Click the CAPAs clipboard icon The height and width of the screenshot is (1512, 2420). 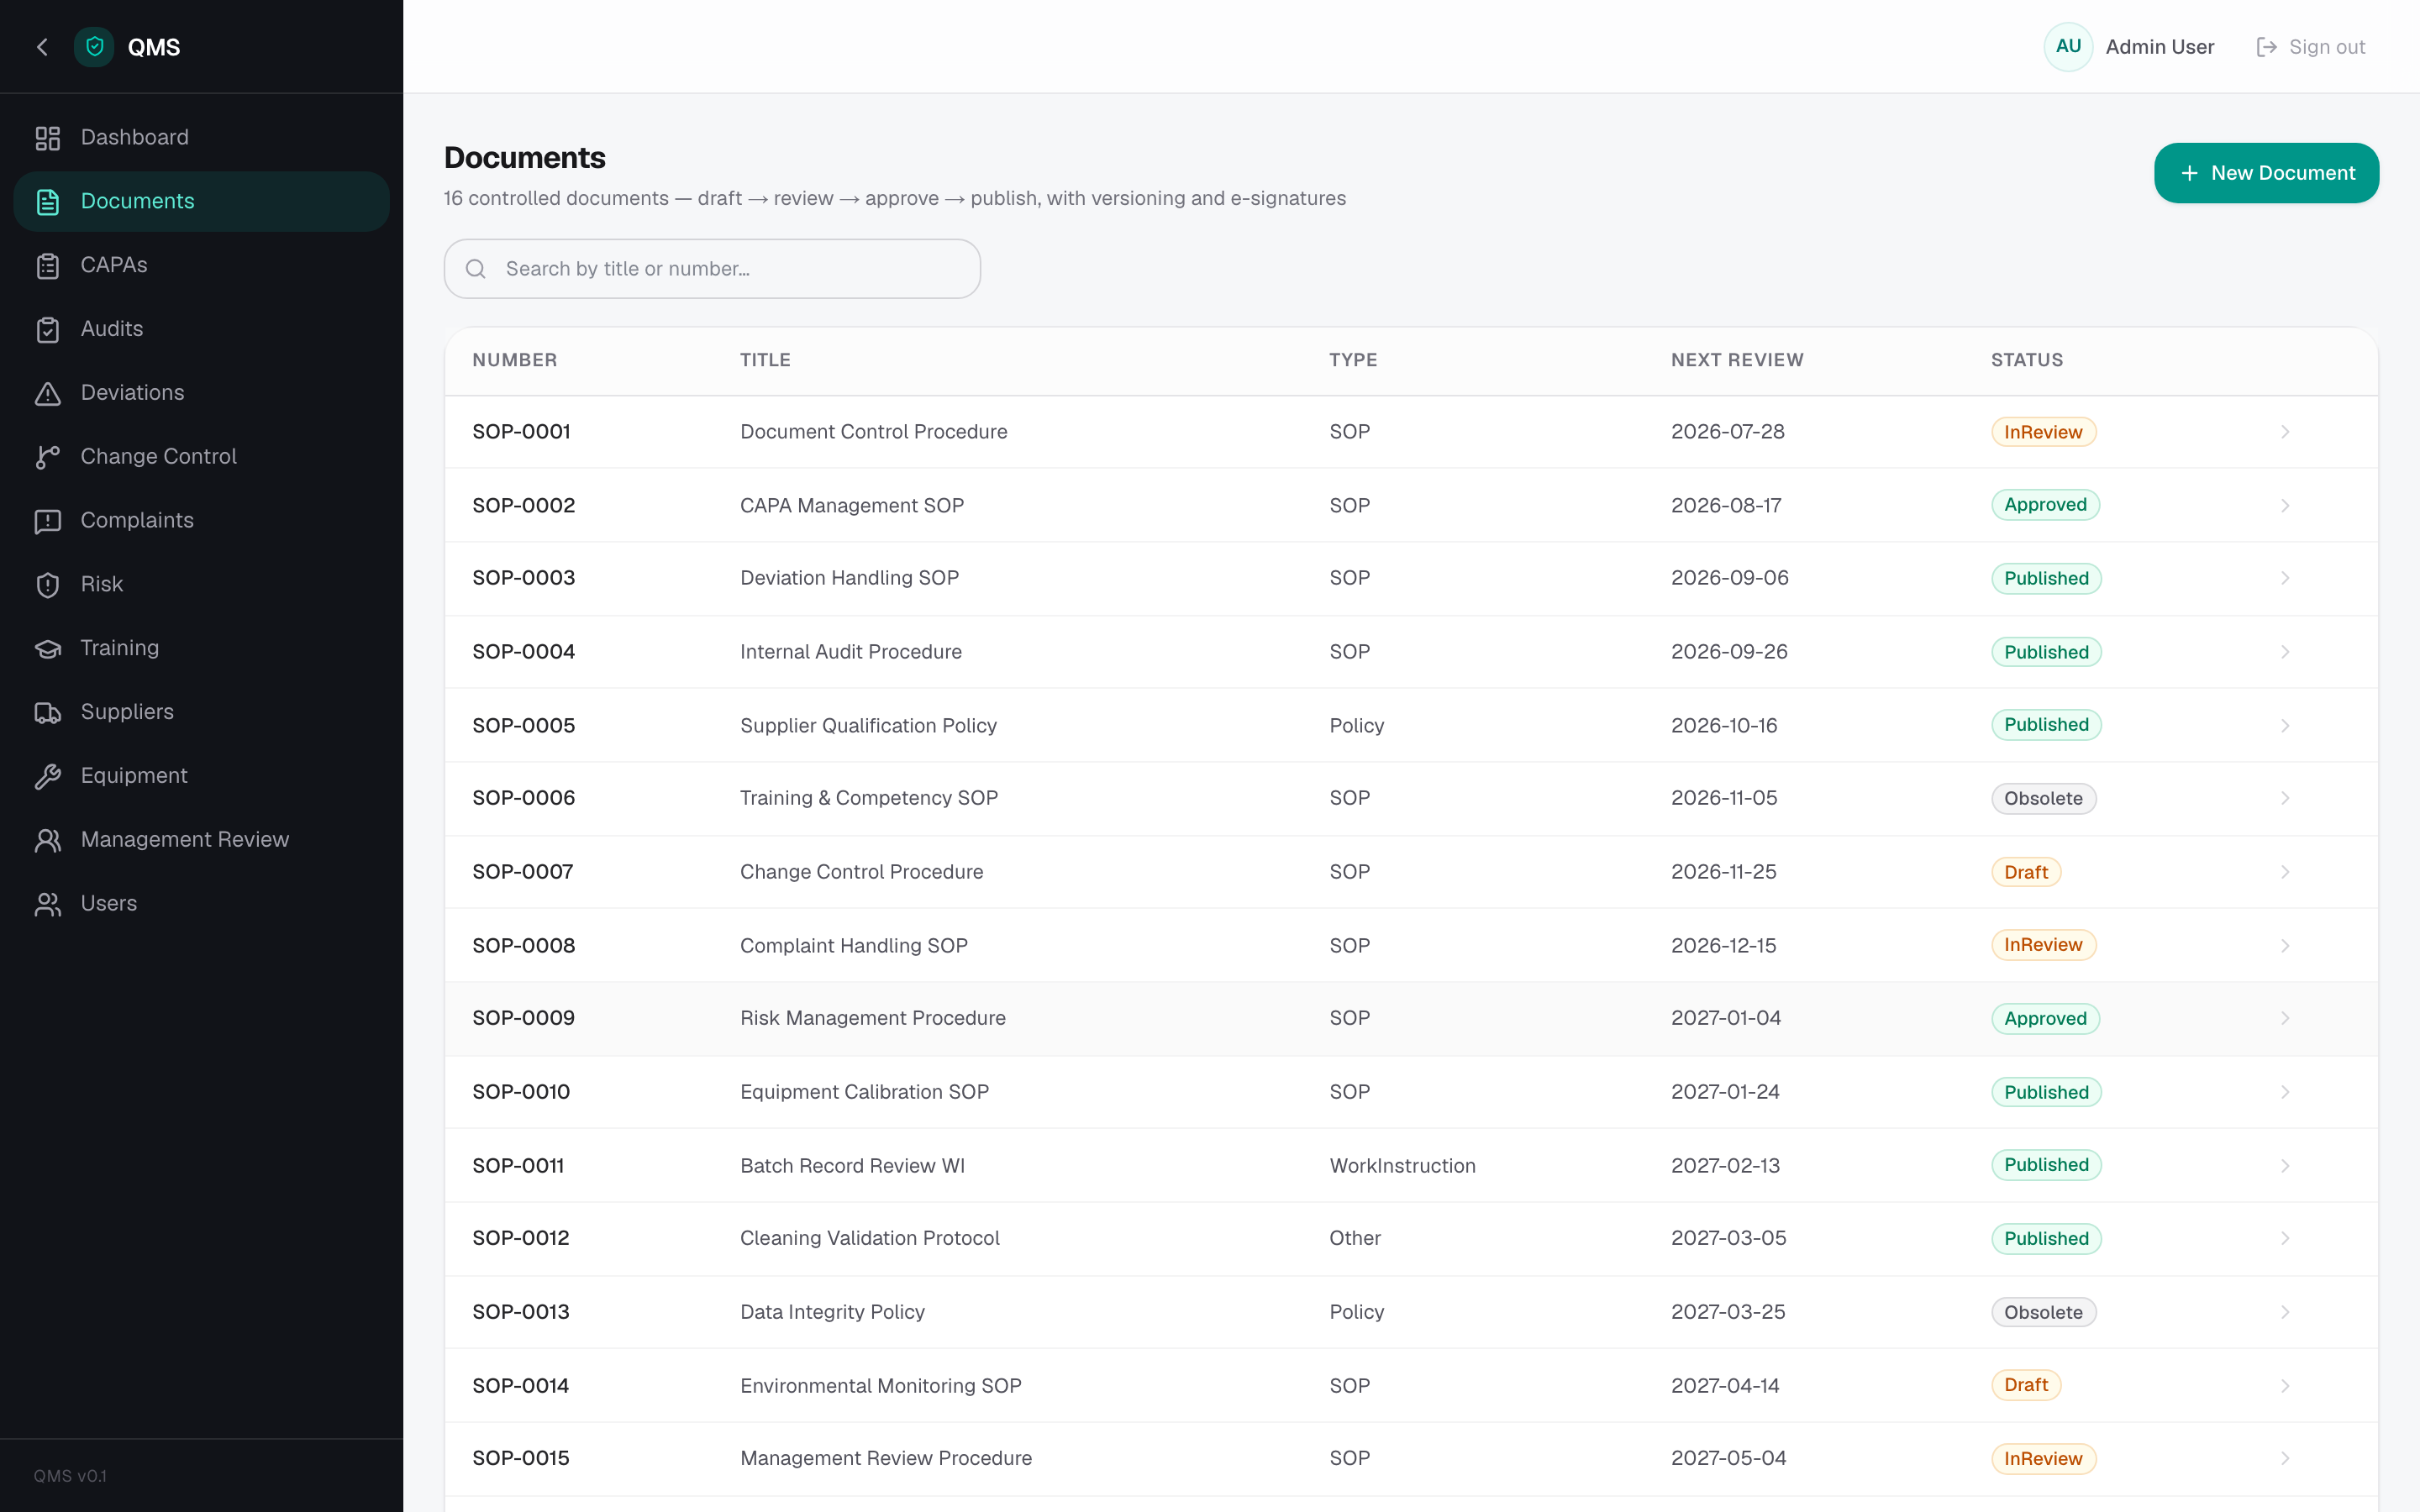coord(48,266)
